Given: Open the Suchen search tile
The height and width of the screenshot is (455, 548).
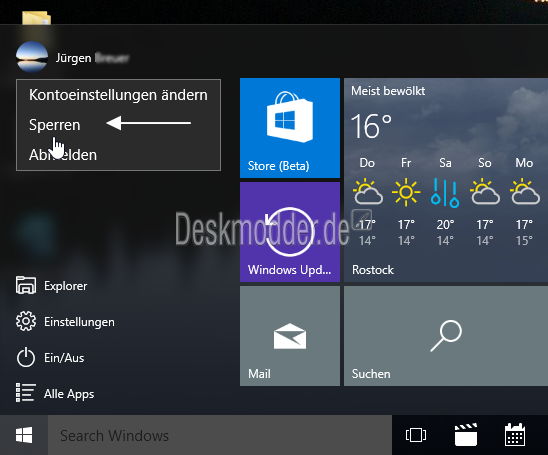Looking at the screenshot, I should coord(446,336).
